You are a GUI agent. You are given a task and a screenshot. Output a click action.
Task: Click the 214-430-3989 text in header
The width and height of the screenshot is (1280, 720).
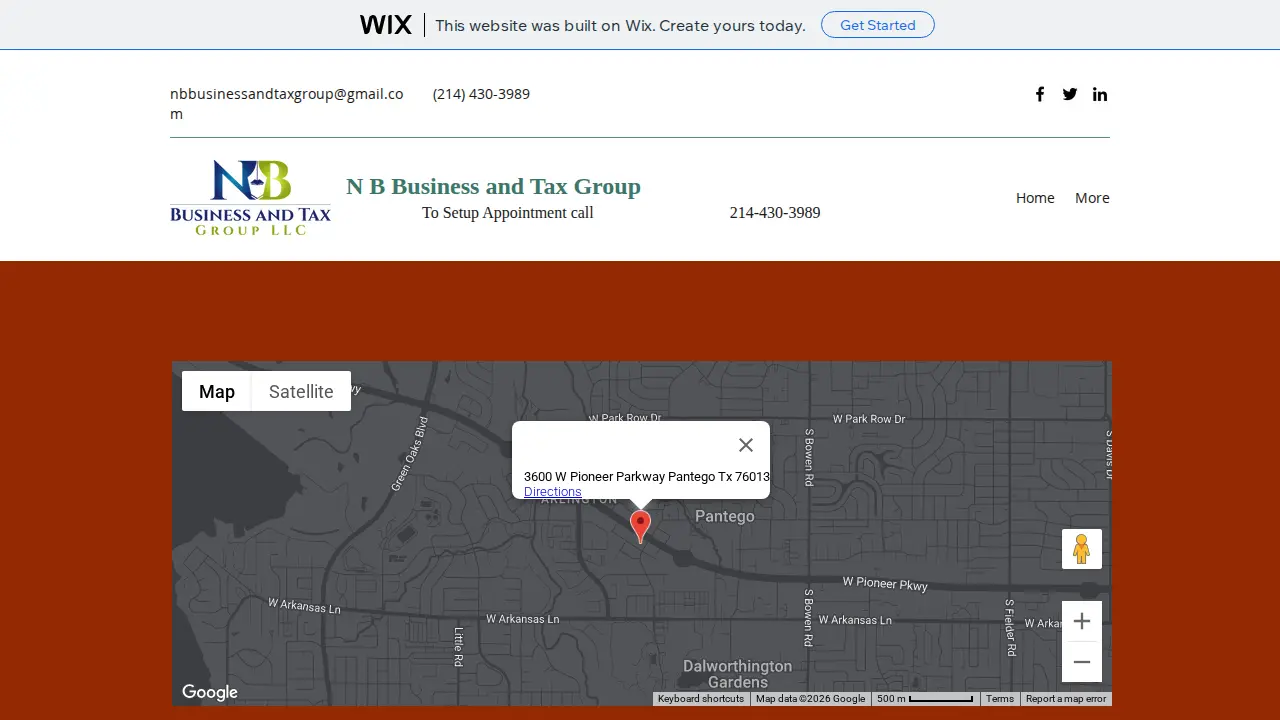pyautogui.click(x=775, y=212)
